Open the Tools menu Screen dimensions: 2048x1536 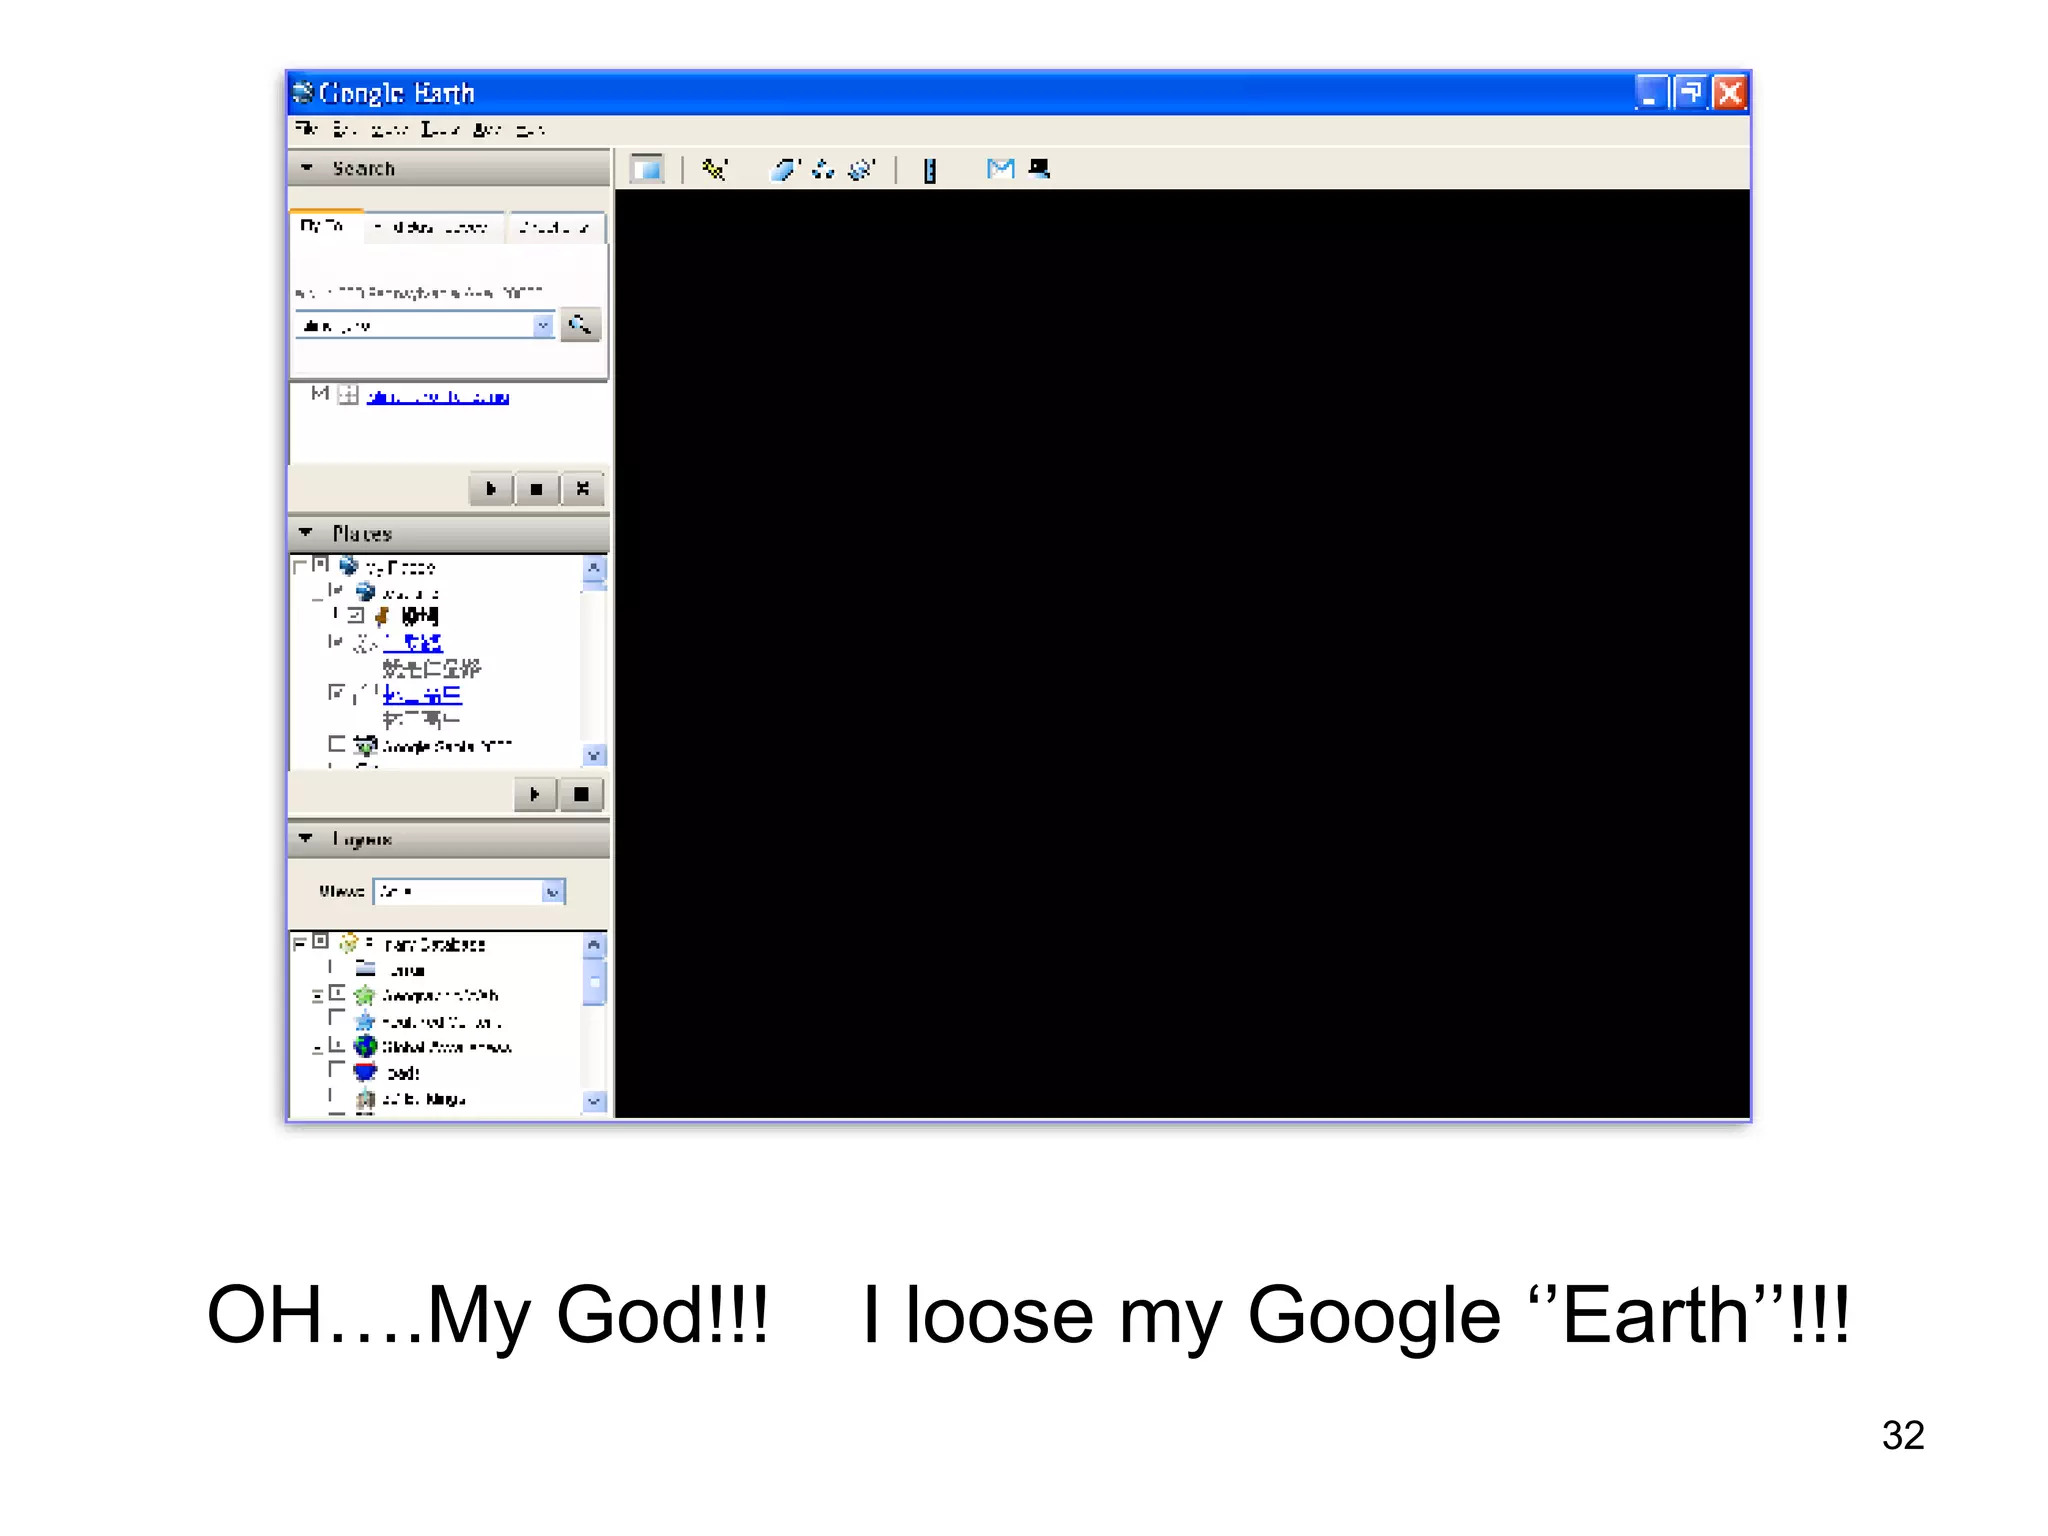click(439, 129)
